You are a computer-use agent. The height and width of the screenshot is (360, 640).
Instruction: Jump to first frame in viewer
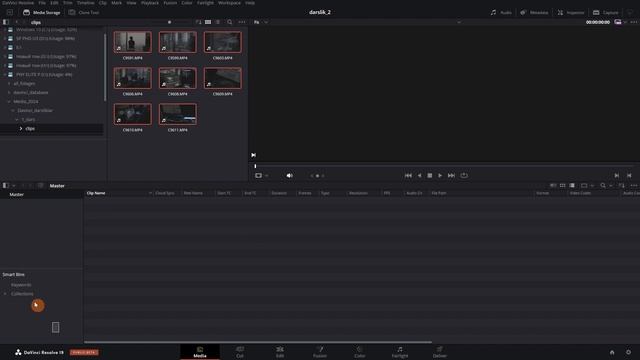click(x=408, y=176)
